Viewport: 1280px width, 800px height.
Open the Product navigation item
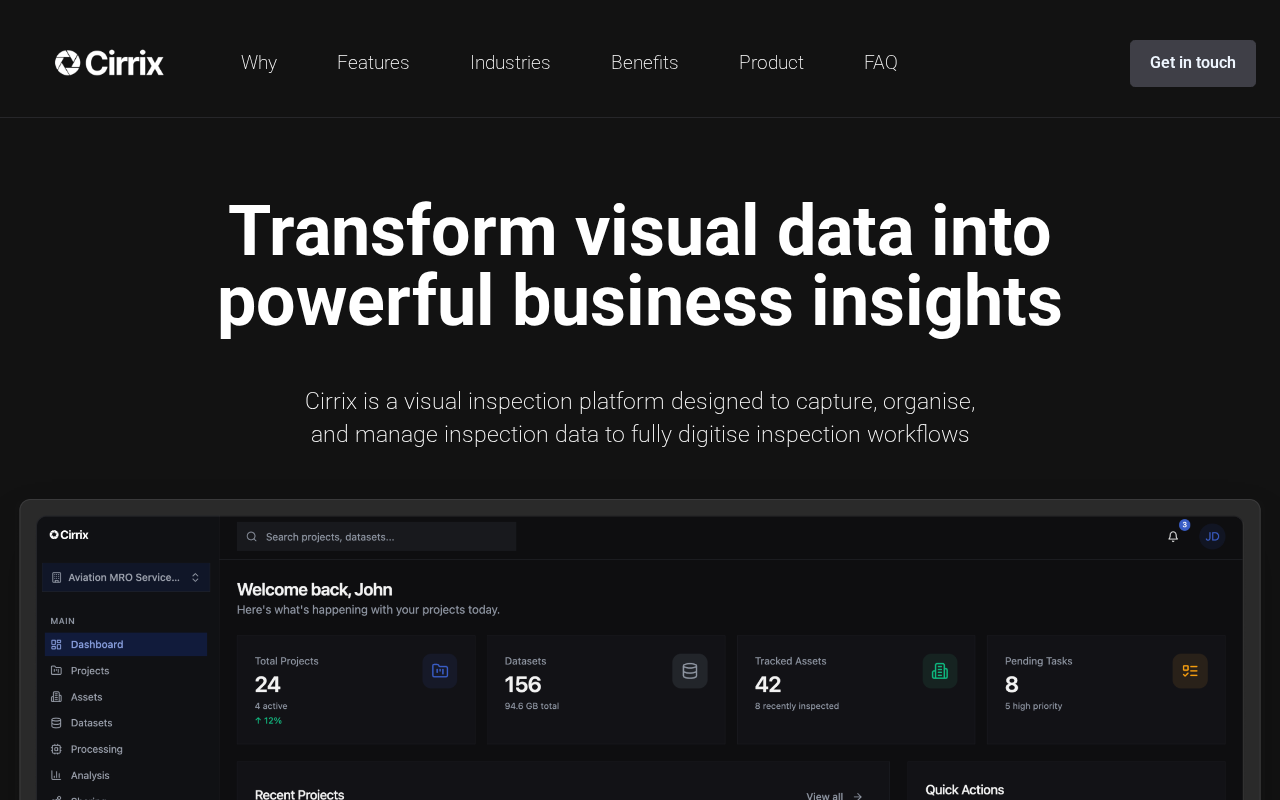click(771, 63)
